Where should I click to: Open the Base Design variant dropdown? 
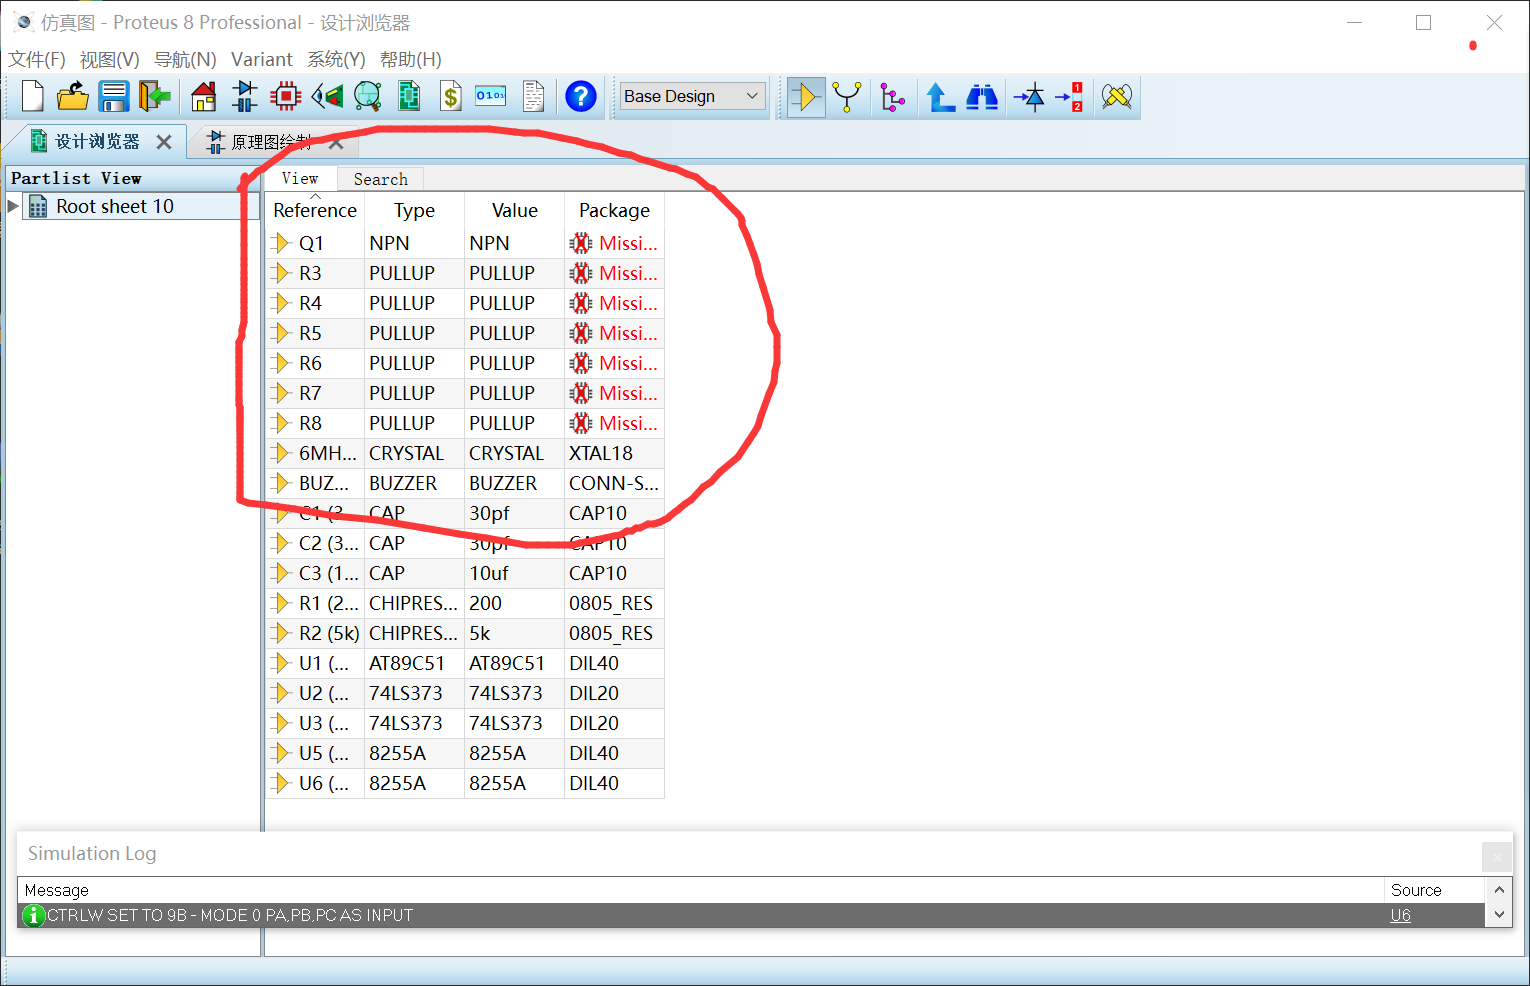coord(692,96)
